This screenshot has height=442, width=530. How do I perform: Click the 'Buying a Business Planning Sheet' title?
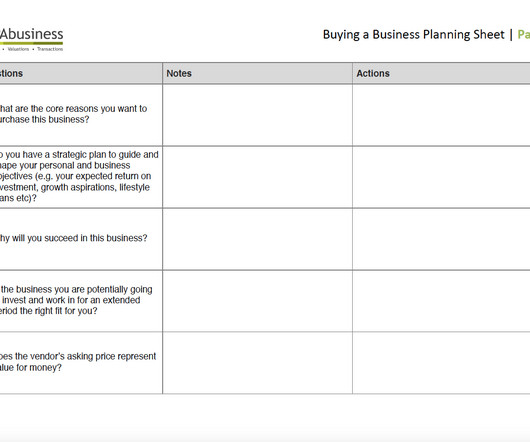click(x=413, y=34)
